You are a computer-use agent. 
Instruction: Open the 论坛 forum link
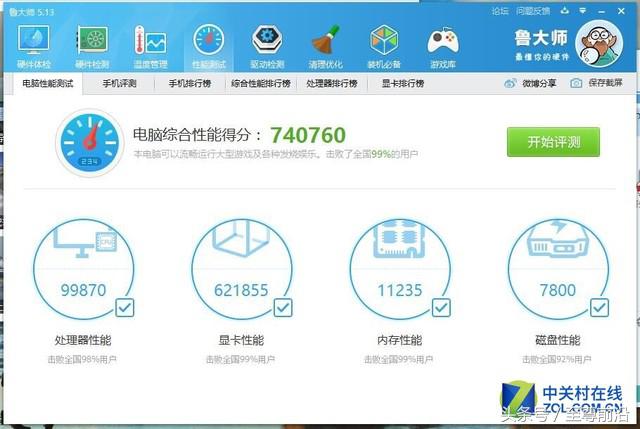click(500, 11)
